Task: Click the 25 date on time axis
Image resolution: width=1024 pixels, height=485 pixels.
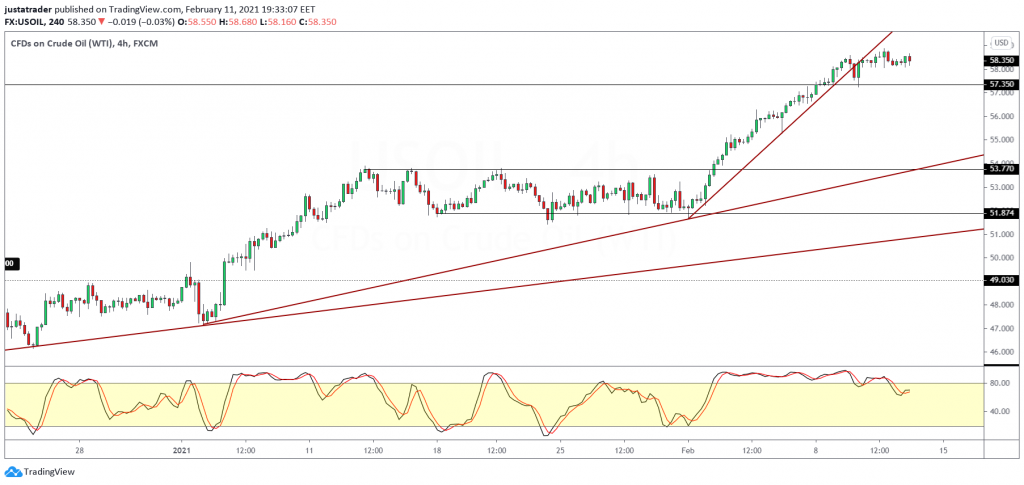Action: (x=560, y=450)
